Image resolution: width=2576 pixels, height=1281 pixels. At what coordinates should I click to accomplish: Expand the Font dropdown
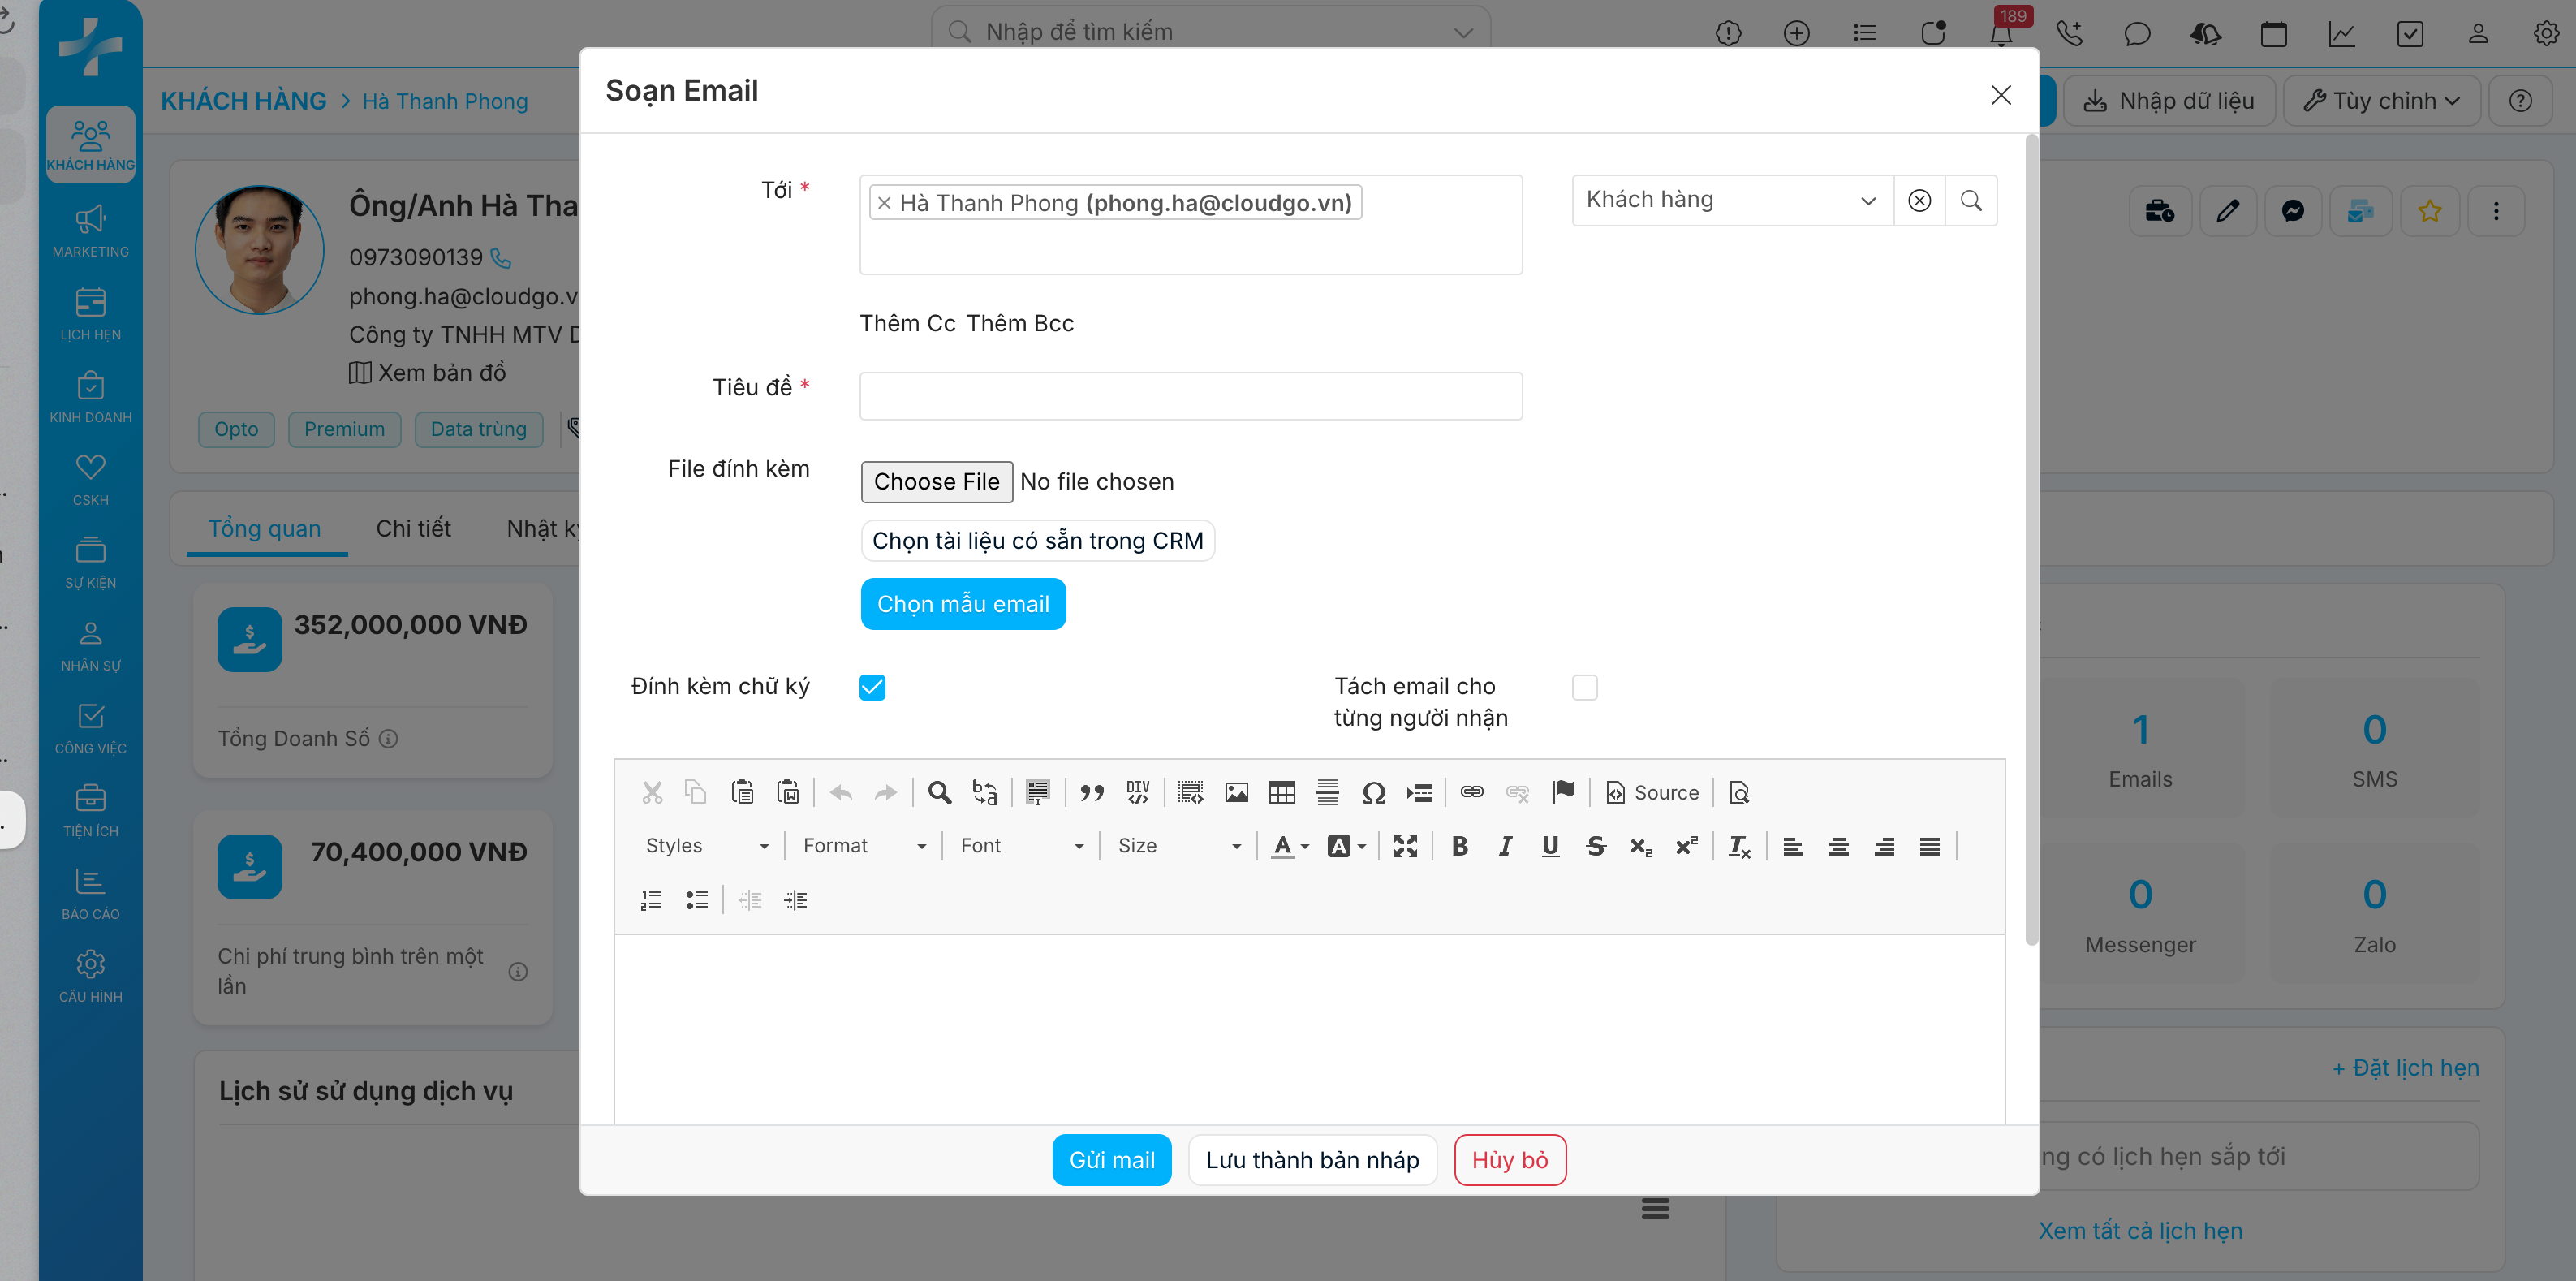(1021, 846)
